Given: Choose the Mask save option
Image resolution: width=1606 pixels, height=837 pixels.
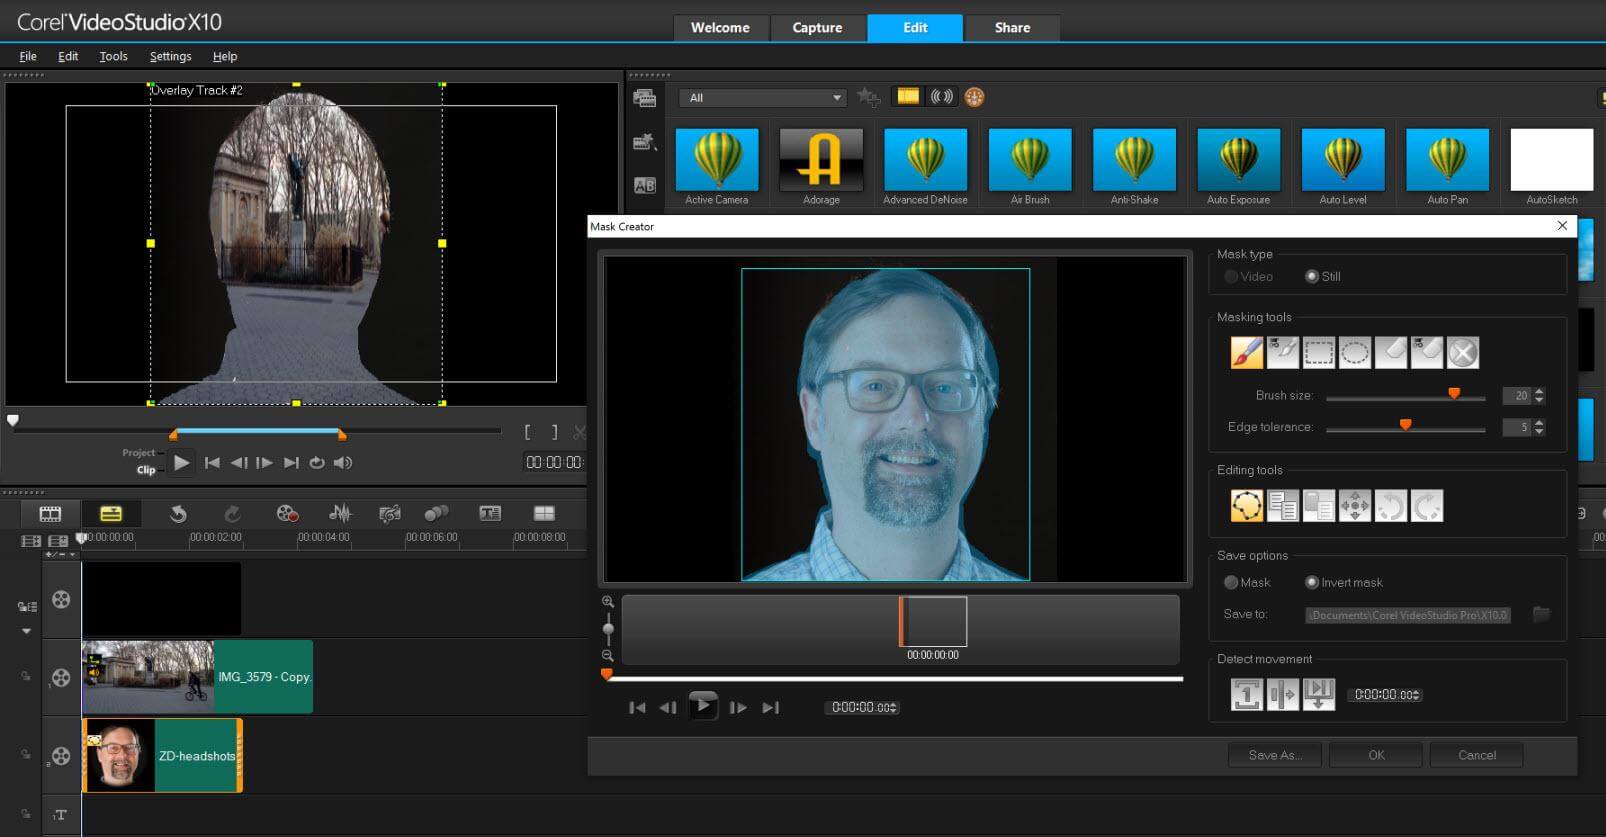Looking at the screenshot, I should [x=1232, y=583].
